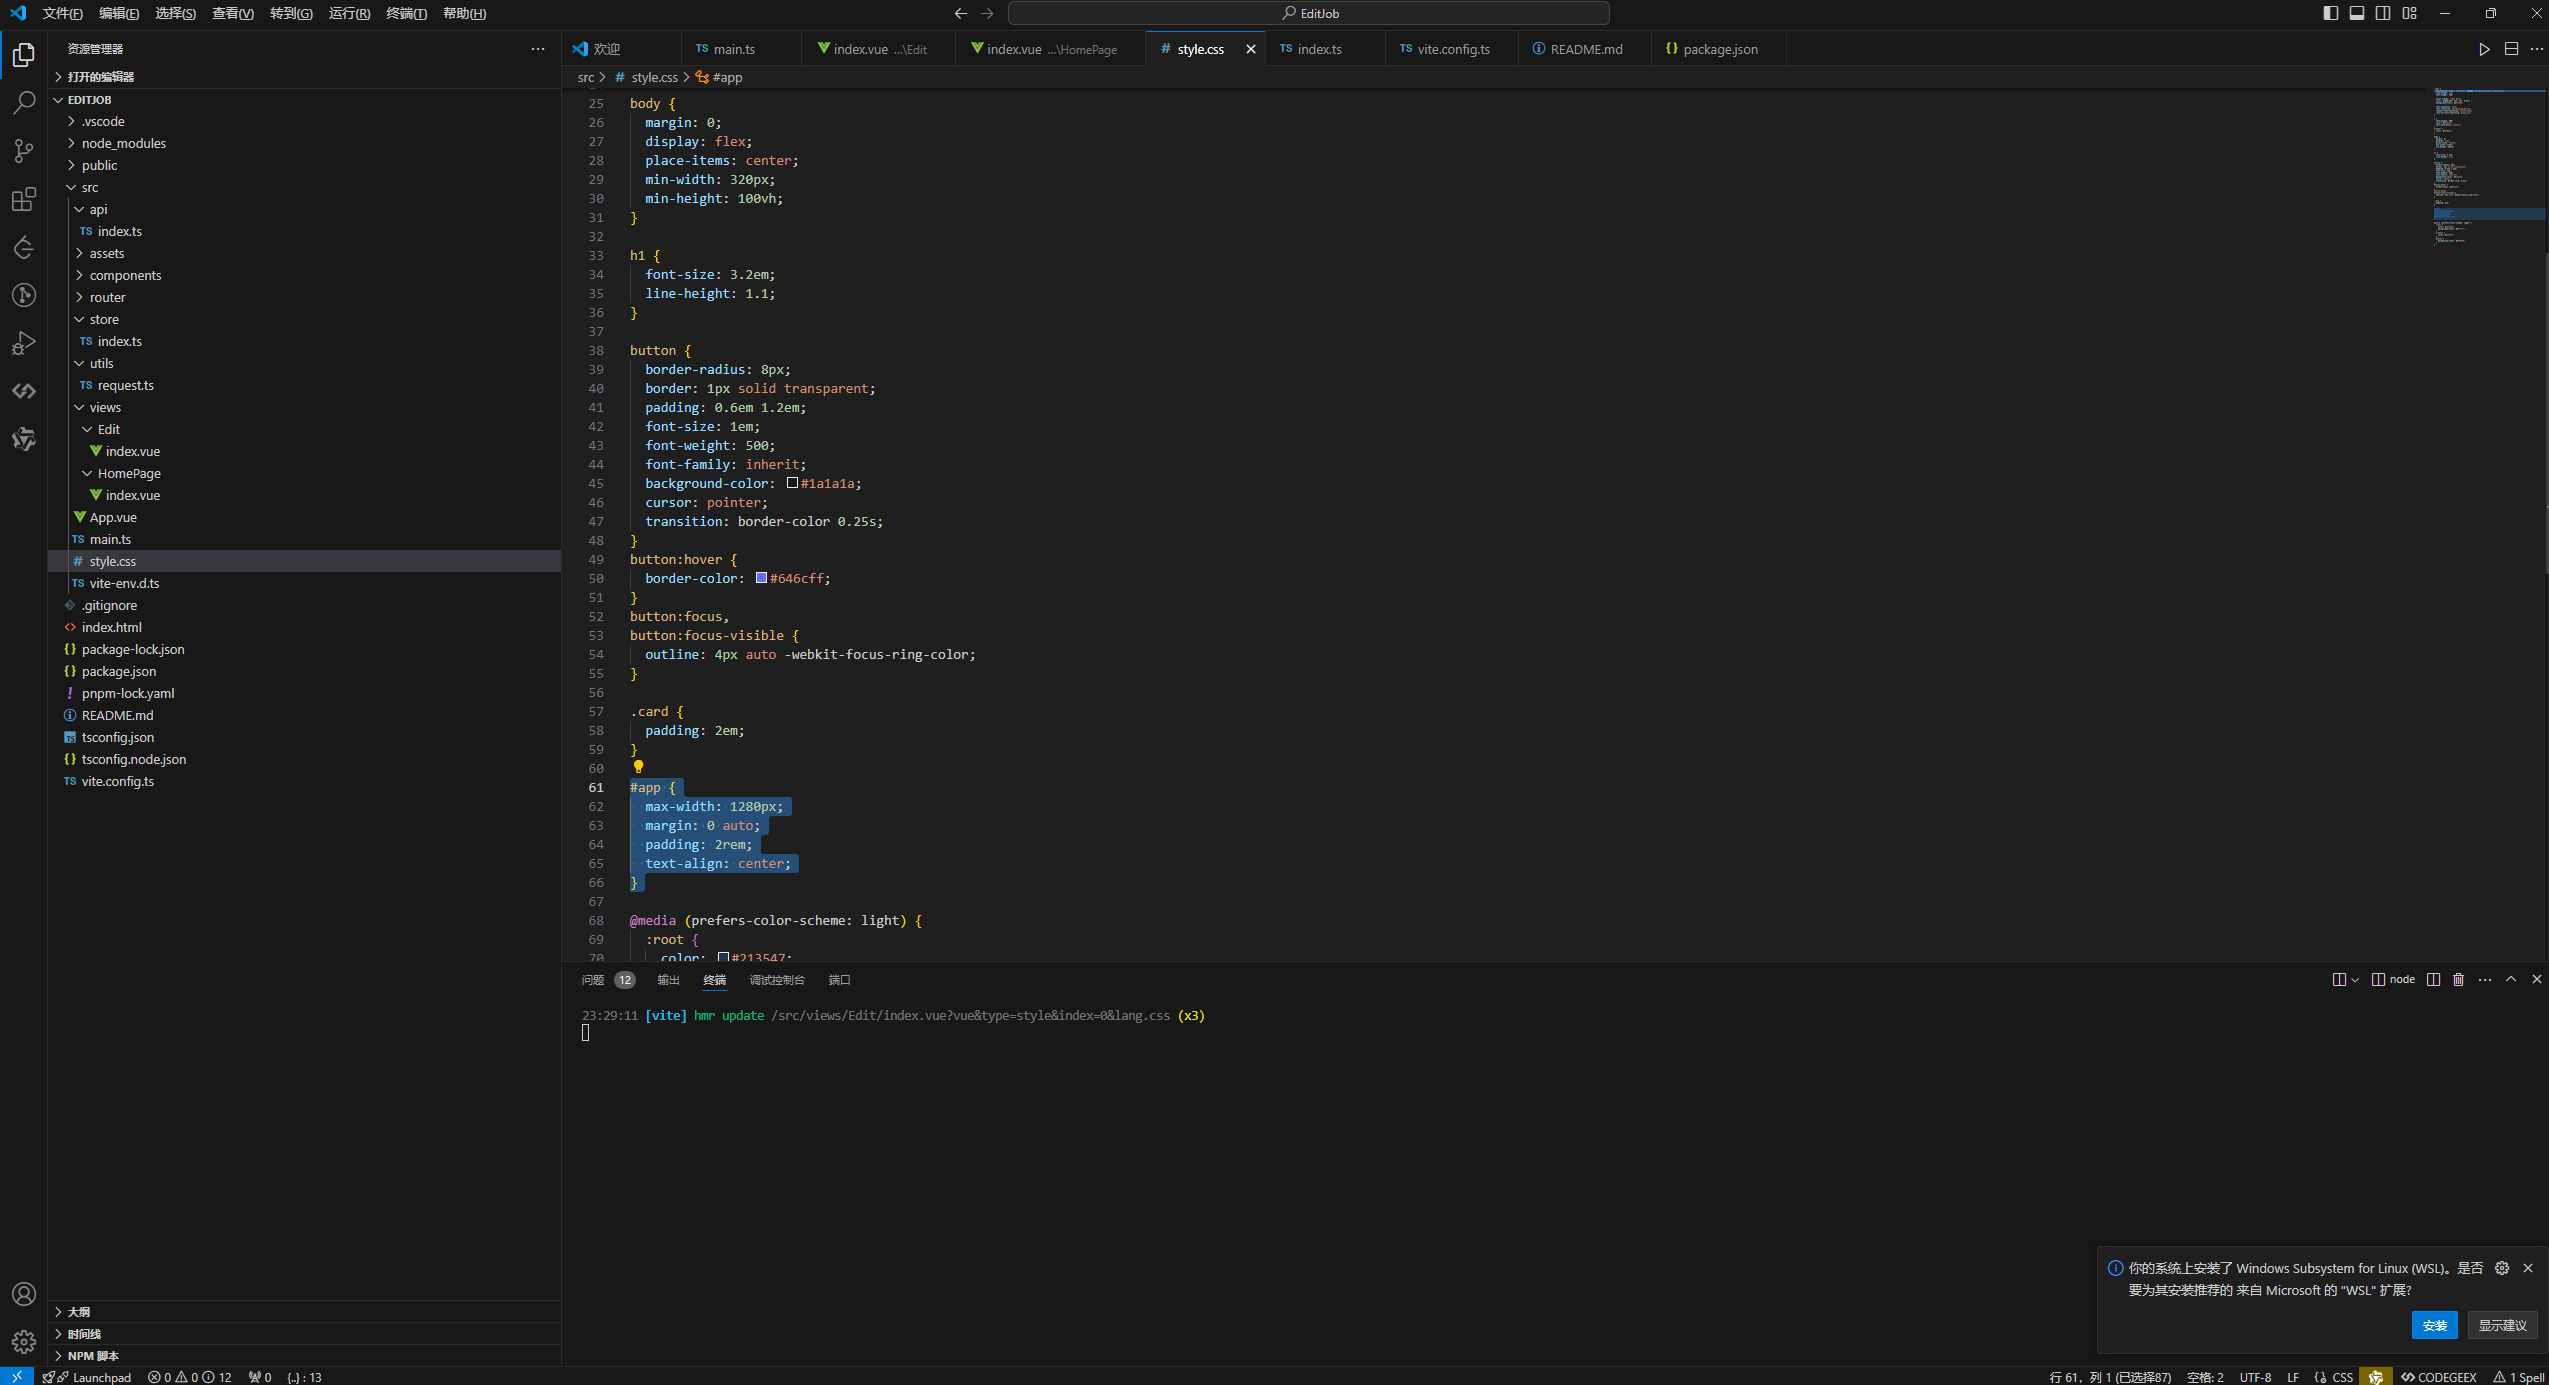Switch to vite.config.ts editor tab
Screen dimensions: 2549x1385
(1452, 49)
